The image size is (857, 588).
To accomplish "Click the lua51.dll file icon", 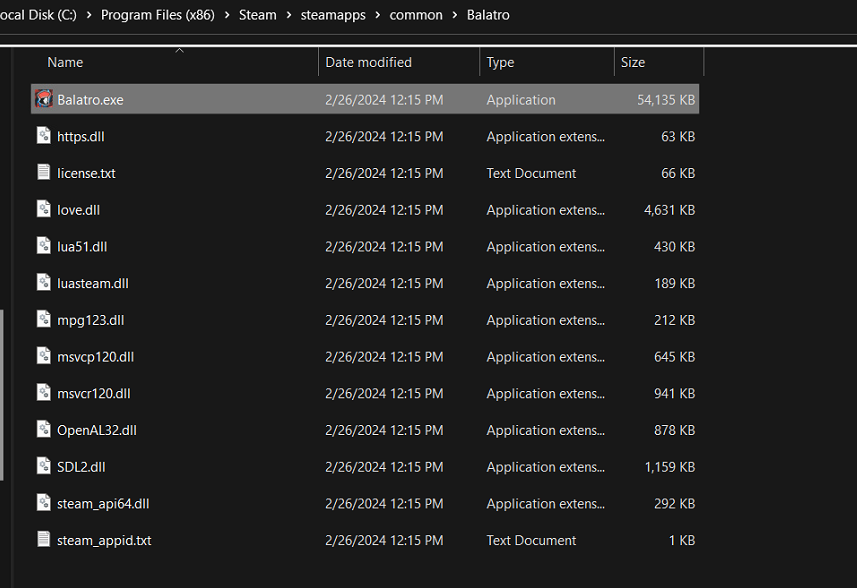I will pos(43,246).
